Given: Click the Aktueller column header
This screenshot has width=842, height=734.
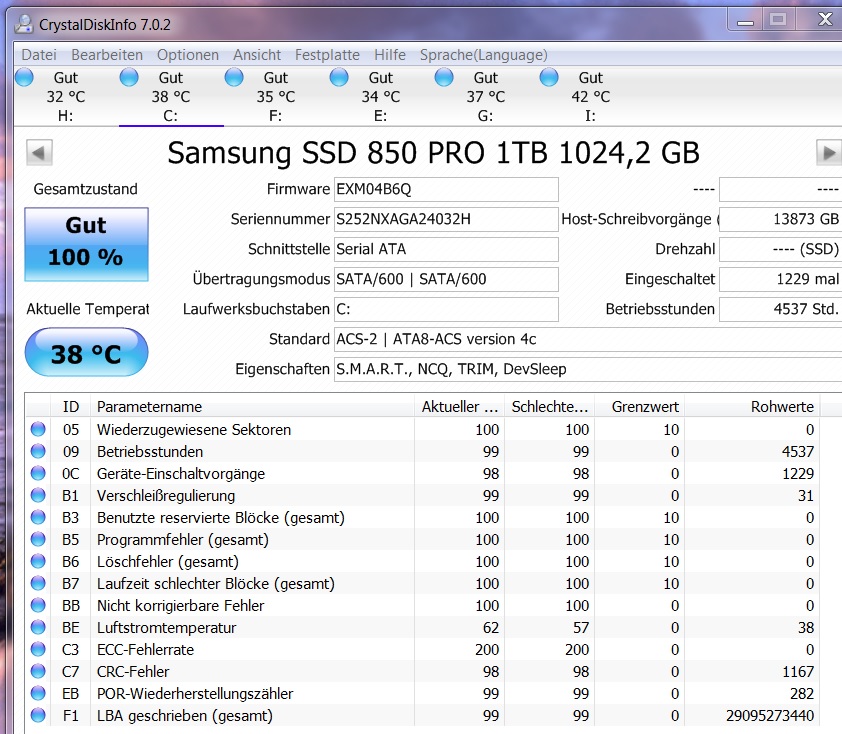Looking at the screenshot, I should tap(459, 407).
